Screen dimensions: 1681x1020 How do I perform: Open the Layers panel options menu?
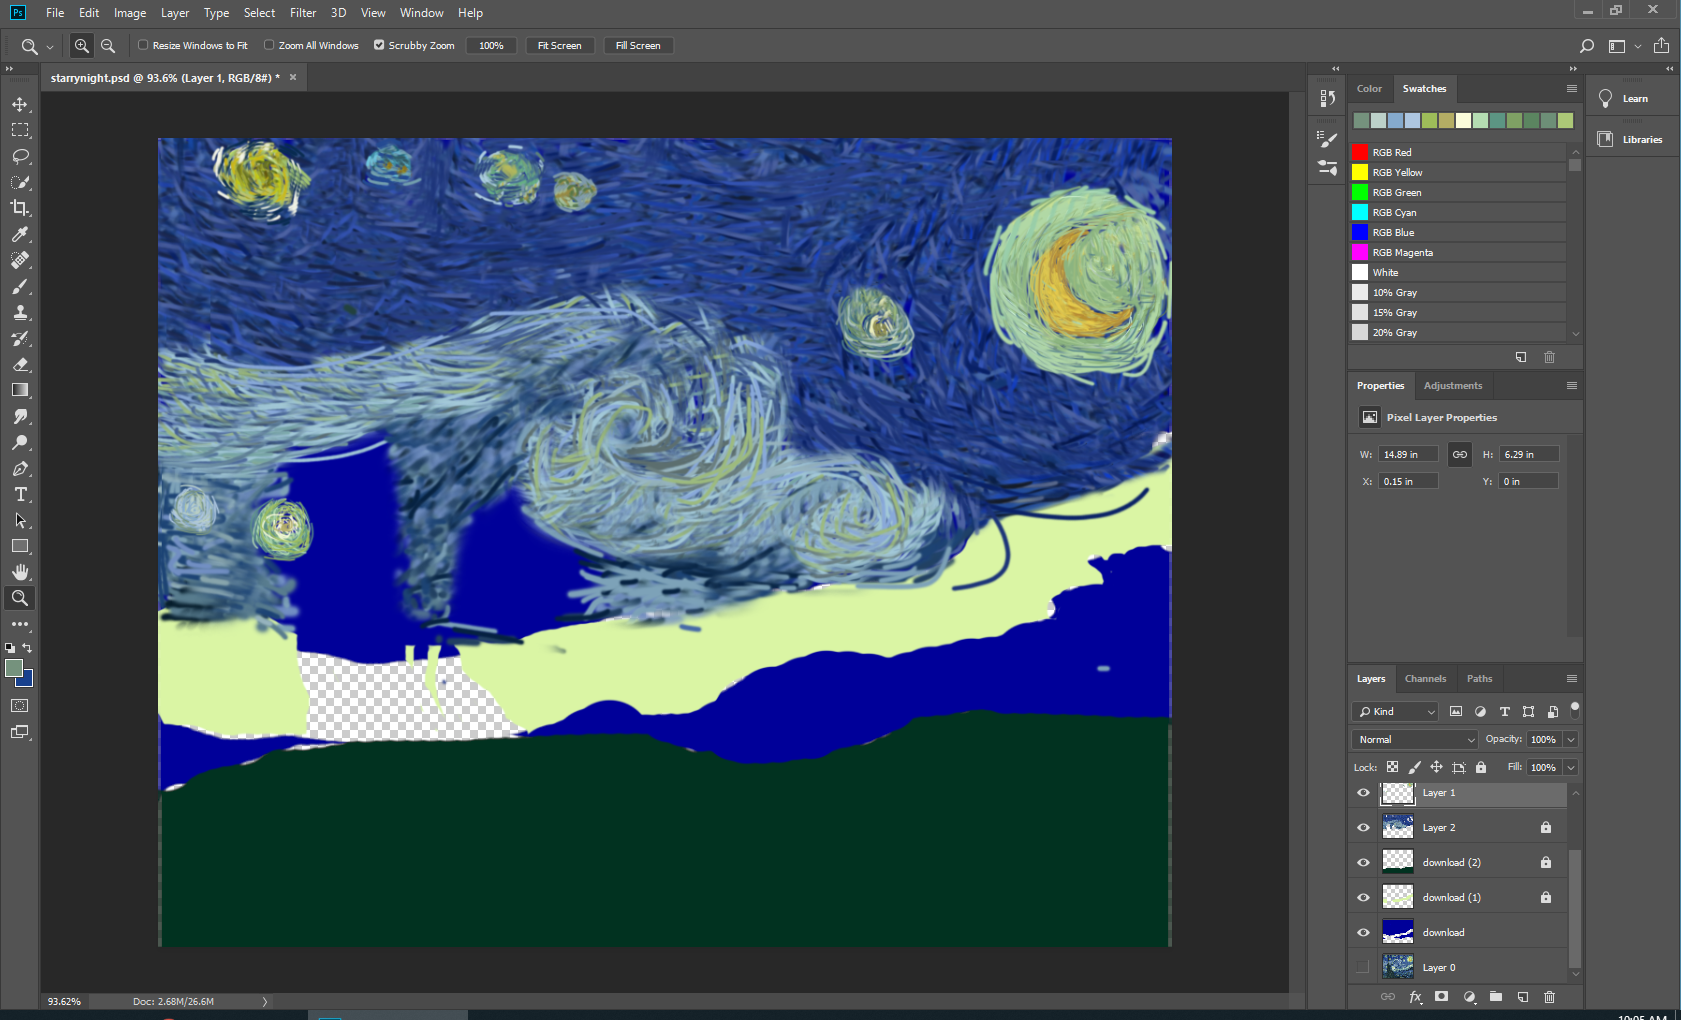coord(1571,679)
